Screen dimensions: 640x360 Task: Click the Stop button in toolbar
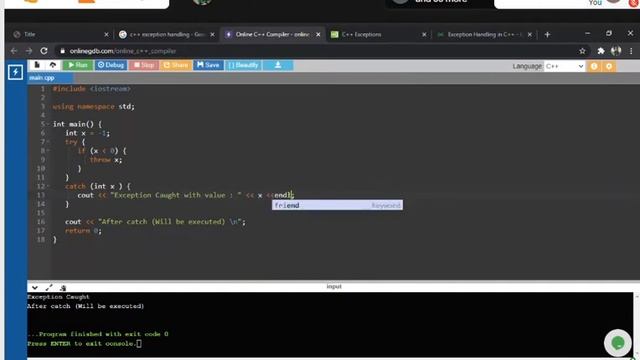pos(144,65)
